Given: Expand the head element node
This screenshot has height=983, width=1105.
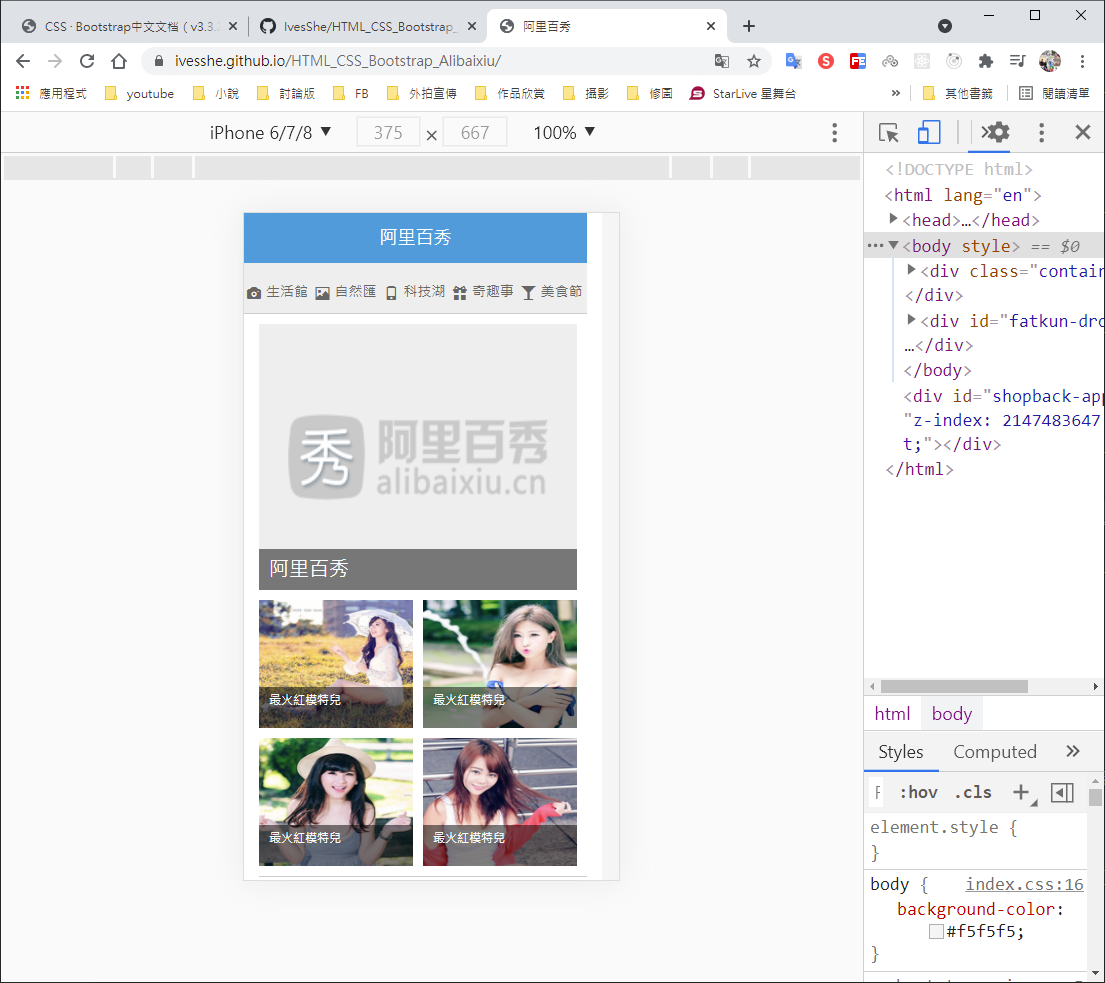Looking at the screenshot, I should (x=894, y=219).
